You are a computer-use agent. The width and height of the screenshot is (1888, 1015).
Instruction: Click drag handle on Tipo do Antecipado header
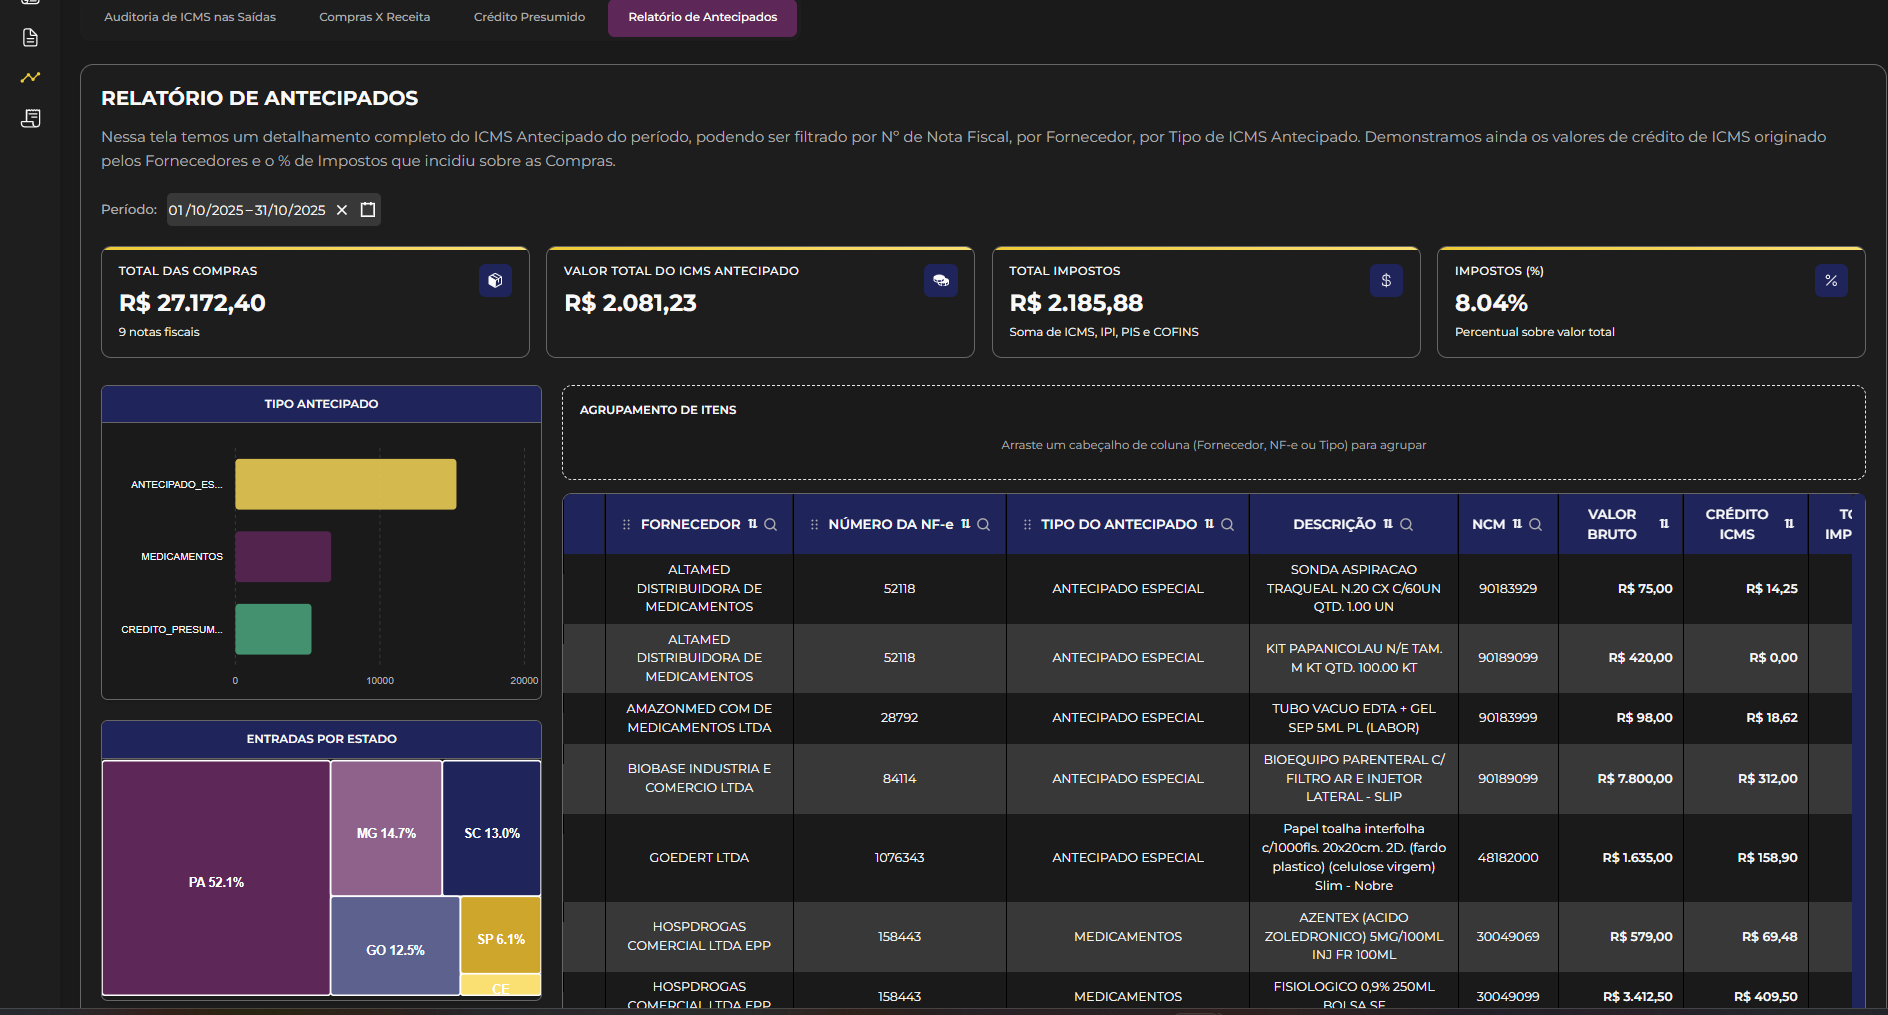pyautogui.click(x=1027, y=525)
